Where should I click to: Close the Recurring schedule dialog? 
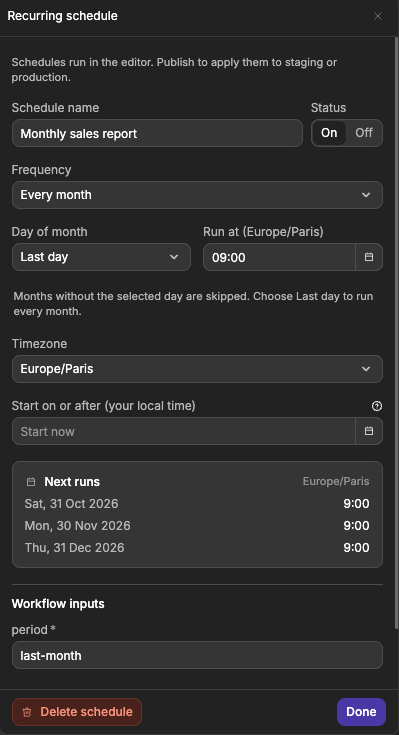(377, 16)
